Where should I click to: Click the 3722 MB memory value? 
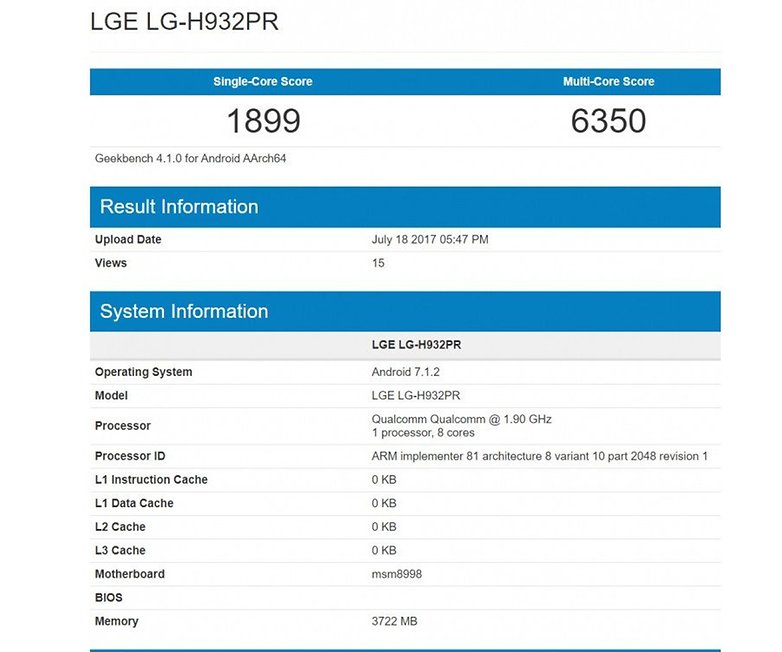[x=394, y=621]
